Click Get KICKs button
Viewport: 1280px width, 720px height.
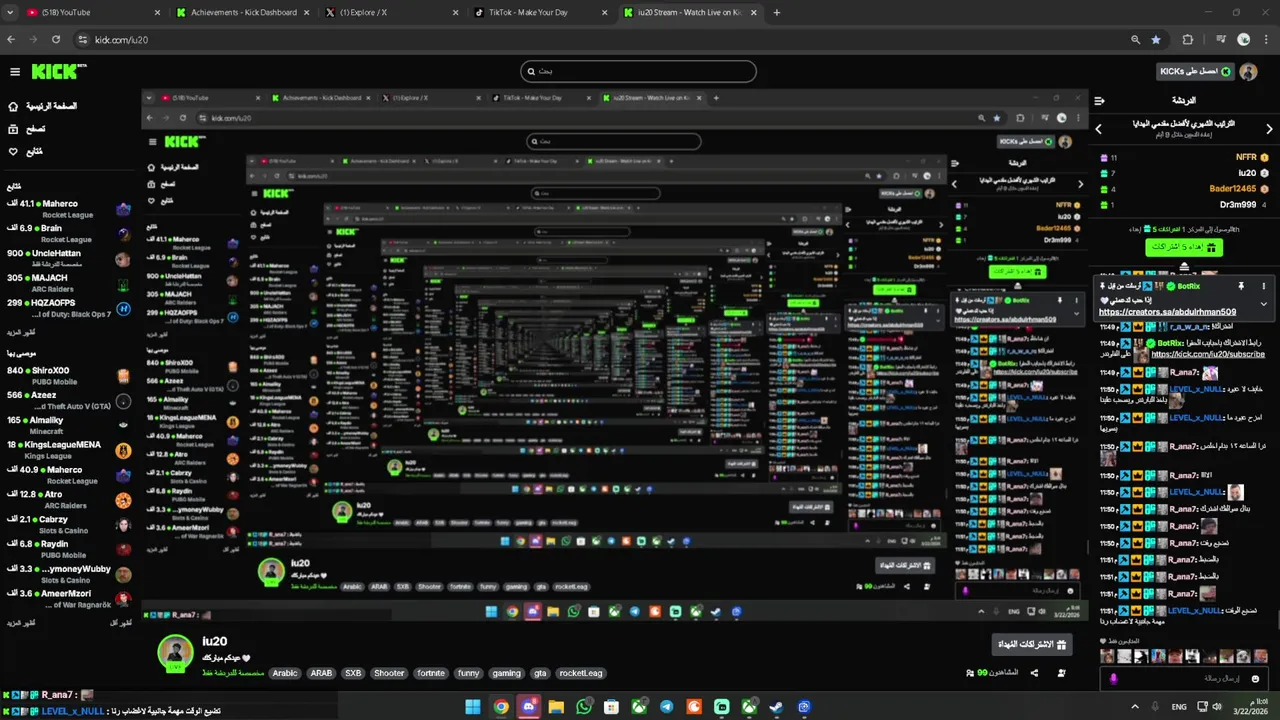(1195, 71)
